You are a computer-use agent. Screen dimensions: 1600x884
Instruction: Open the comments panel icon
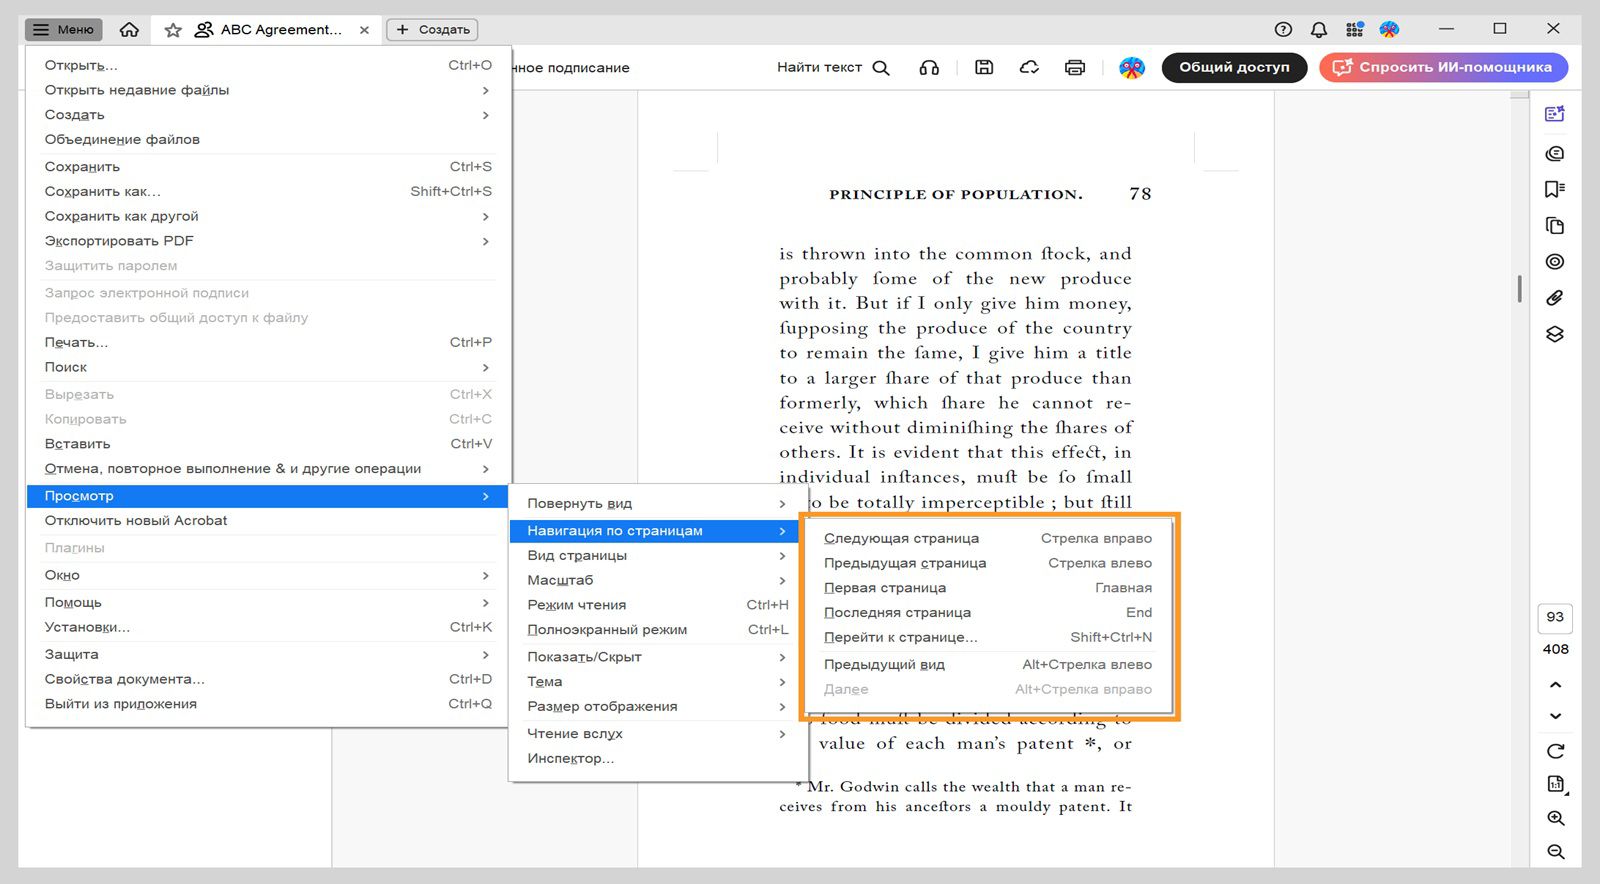tap(1554, 153)
